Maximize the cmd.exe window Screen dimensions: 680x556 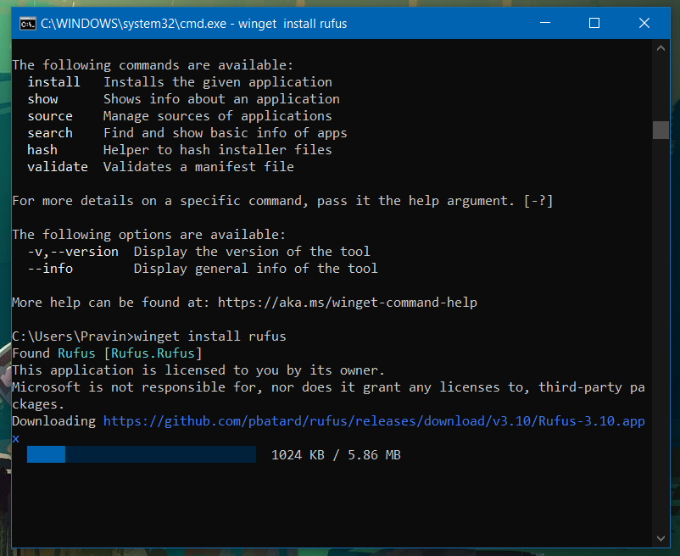coord(594,23)
